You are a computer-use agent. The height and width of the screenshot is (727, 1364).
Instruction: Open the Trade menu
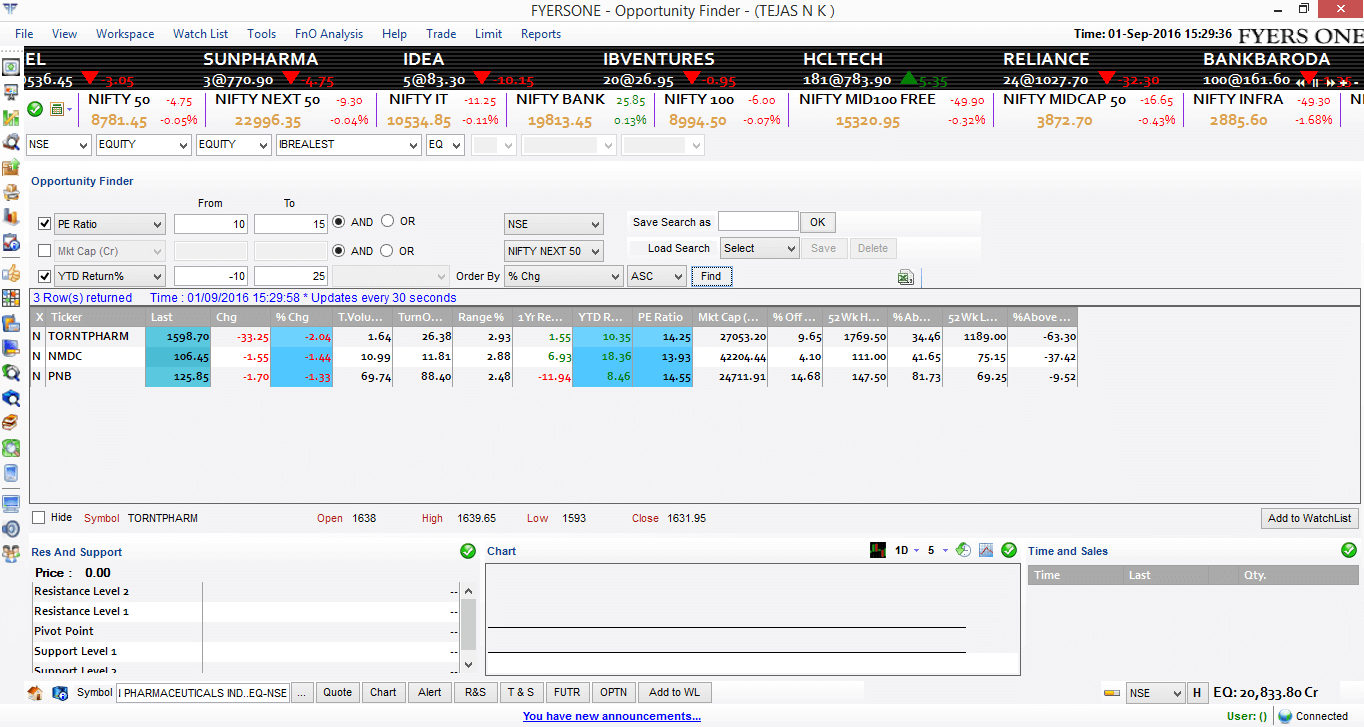[441, 34]
